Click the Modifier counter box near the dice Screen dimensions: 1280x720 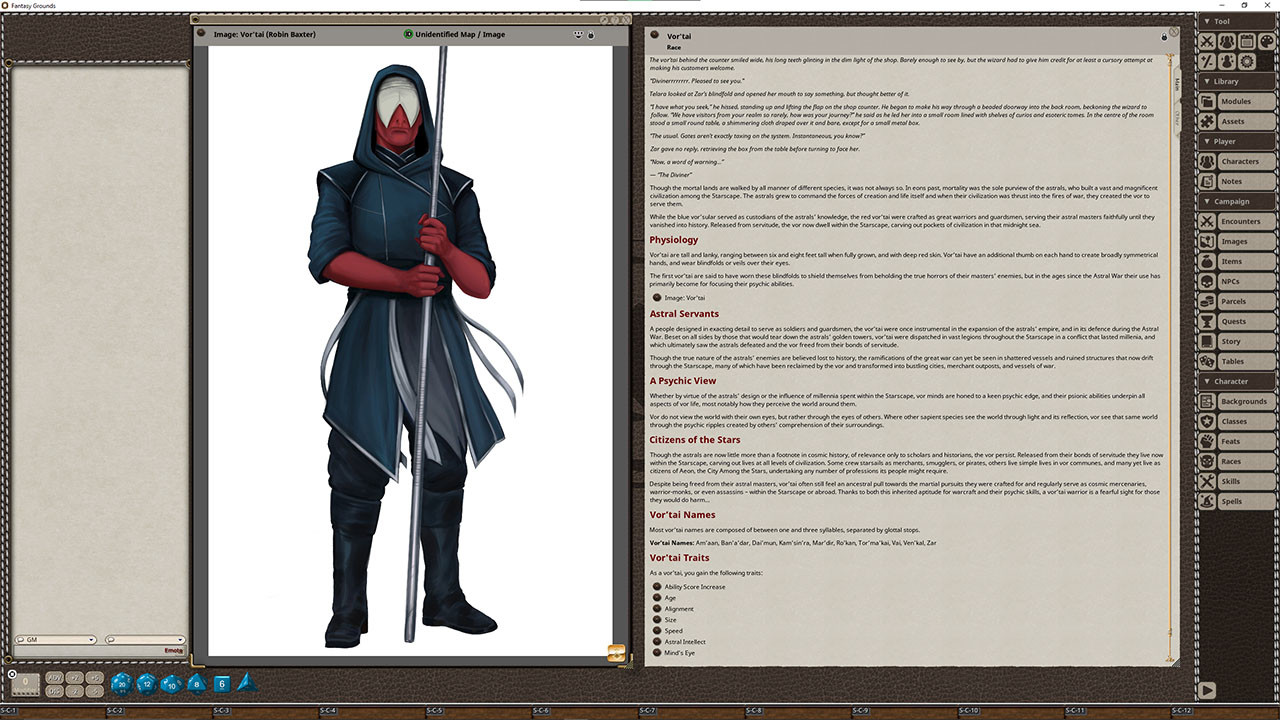click(25, 683)
